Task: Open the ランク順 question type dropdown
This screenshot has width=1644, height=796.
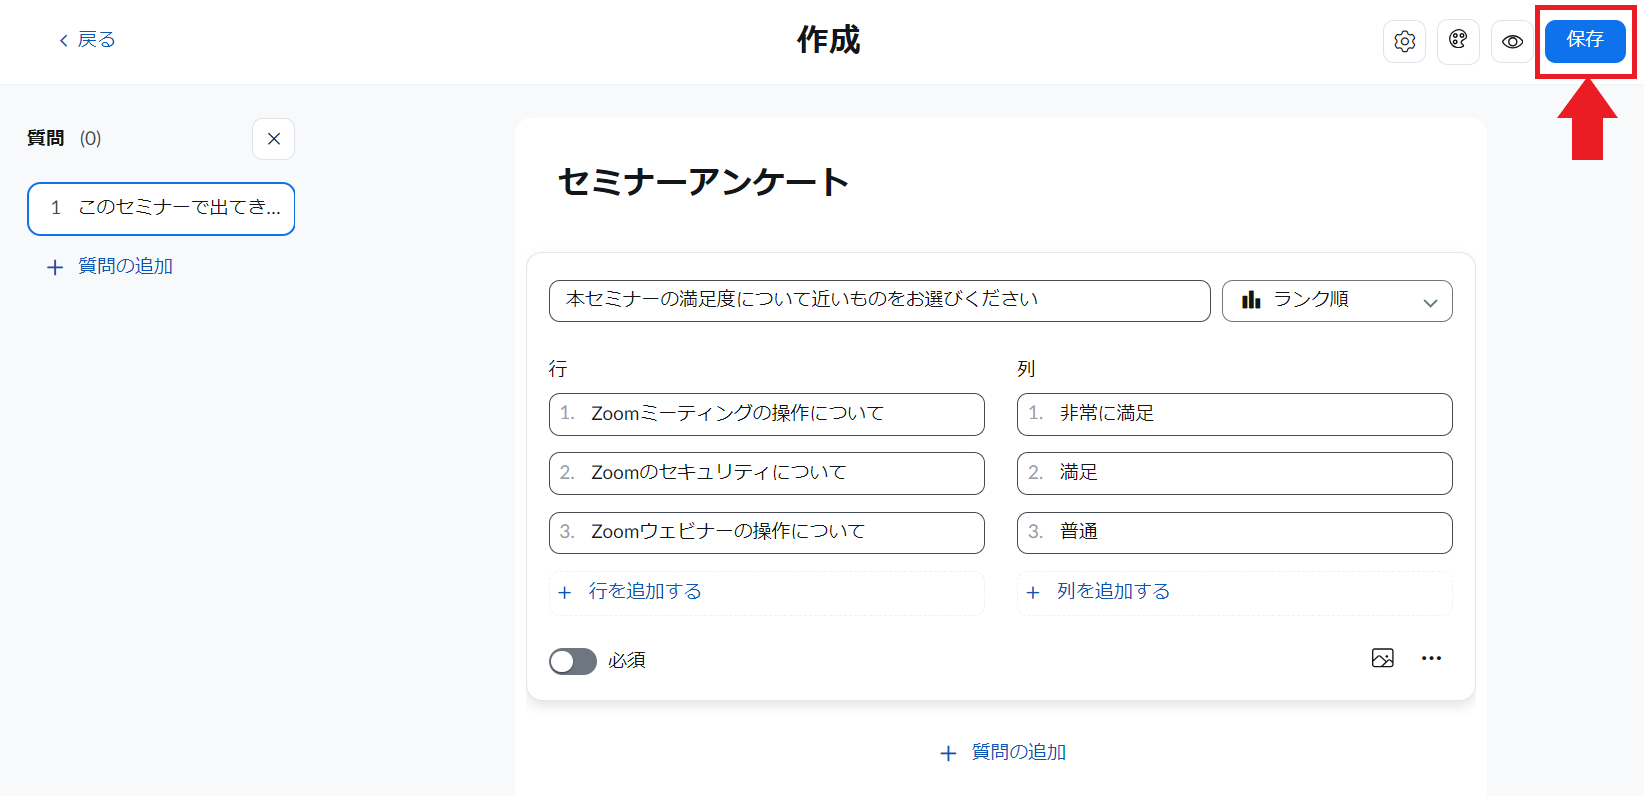Action: click(x=1337, y=300)
